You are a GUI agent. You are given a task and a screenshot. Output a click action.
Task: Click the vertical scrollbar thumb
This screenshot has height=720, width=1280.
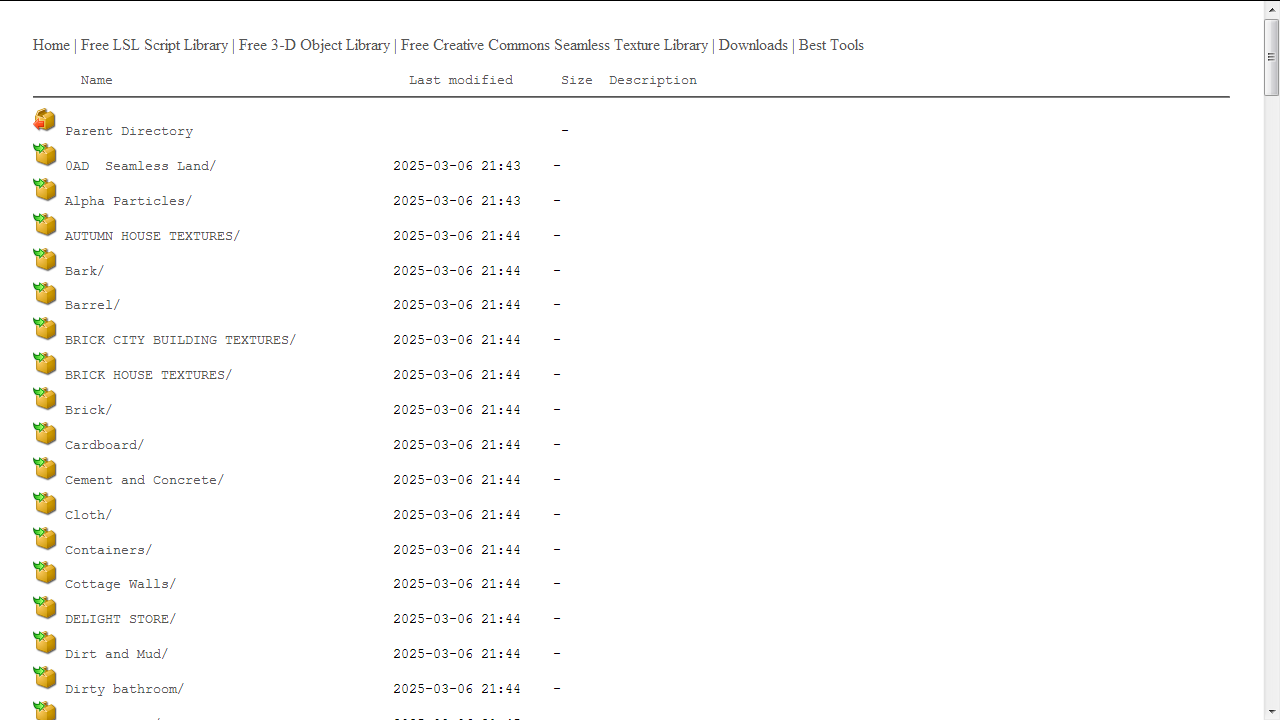point(1271,58)
